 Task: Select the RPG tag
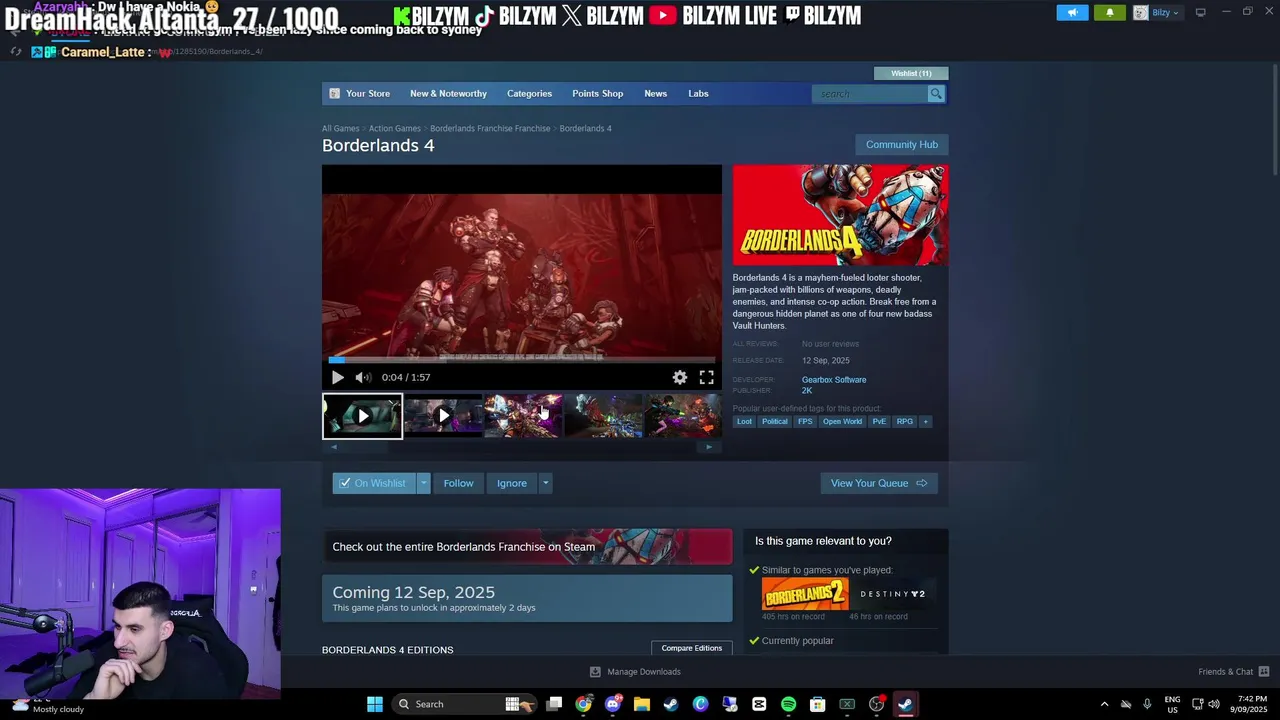coord(905,422)
